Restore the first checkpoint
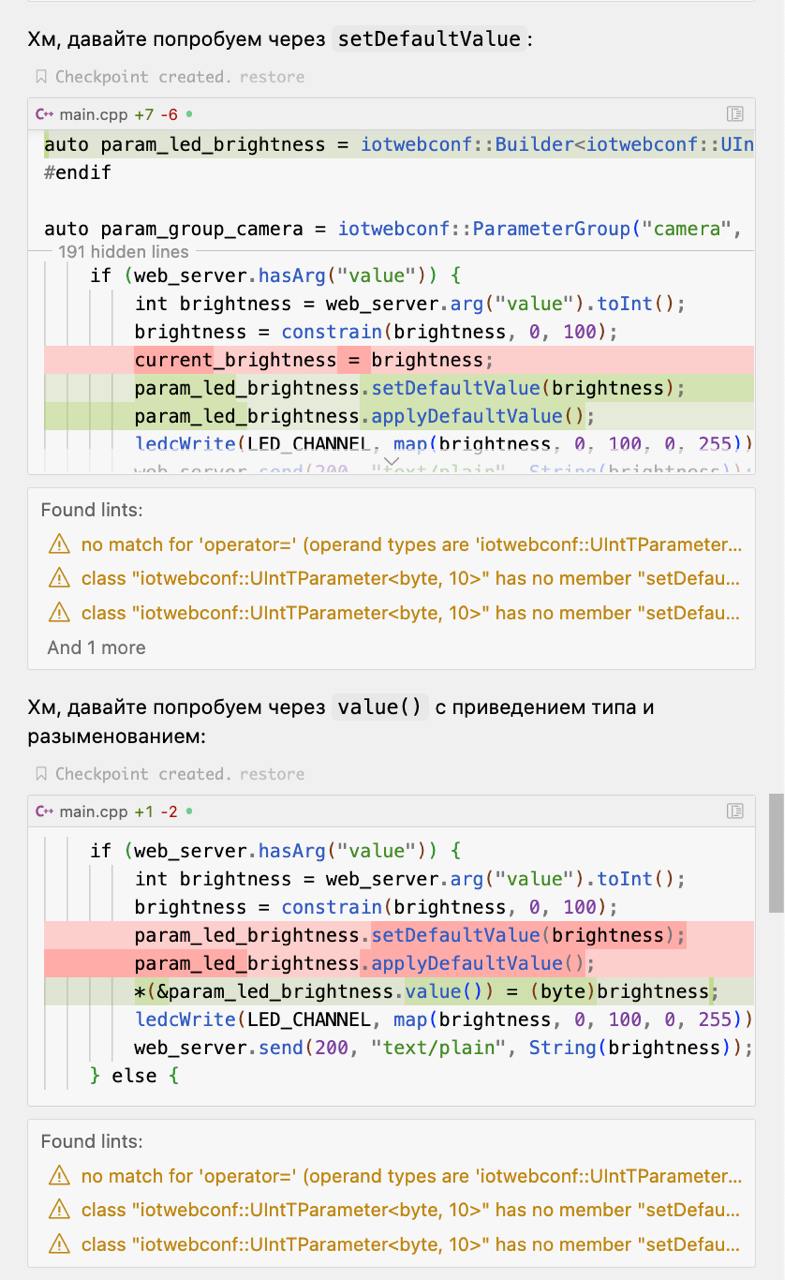The width and height of the screenshot is (785, 1280). pos(272,77)
